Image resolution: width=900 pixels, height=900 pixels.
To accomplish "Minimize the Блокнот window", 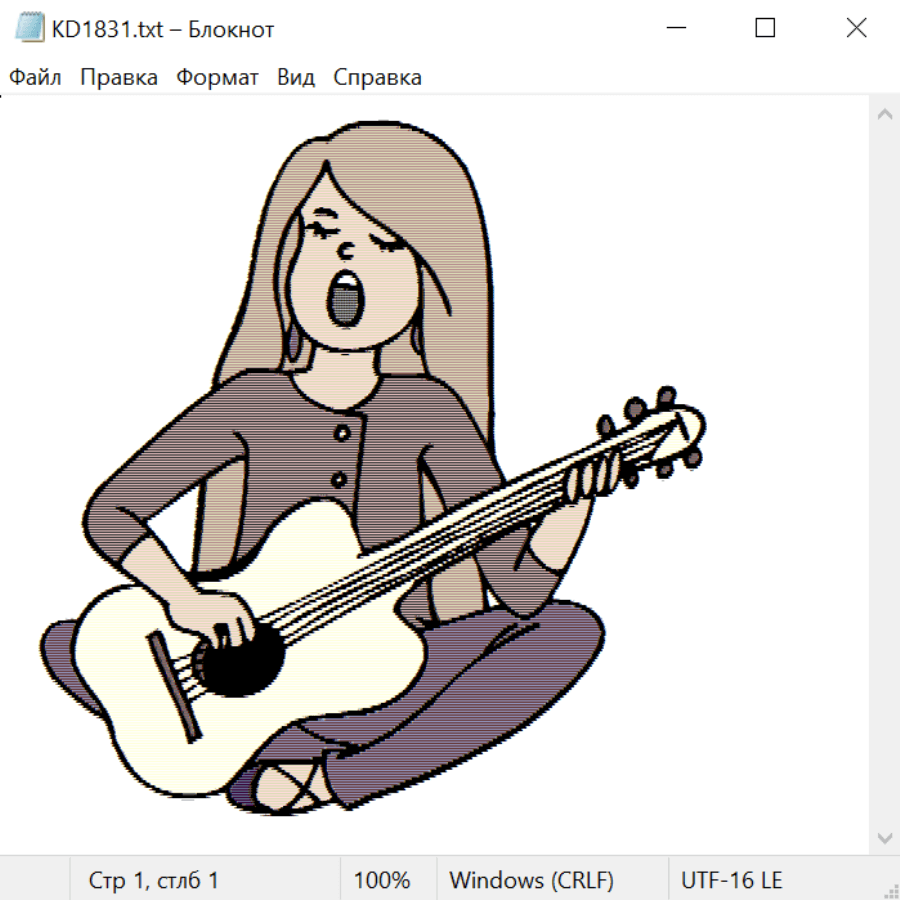I will 675,29.
